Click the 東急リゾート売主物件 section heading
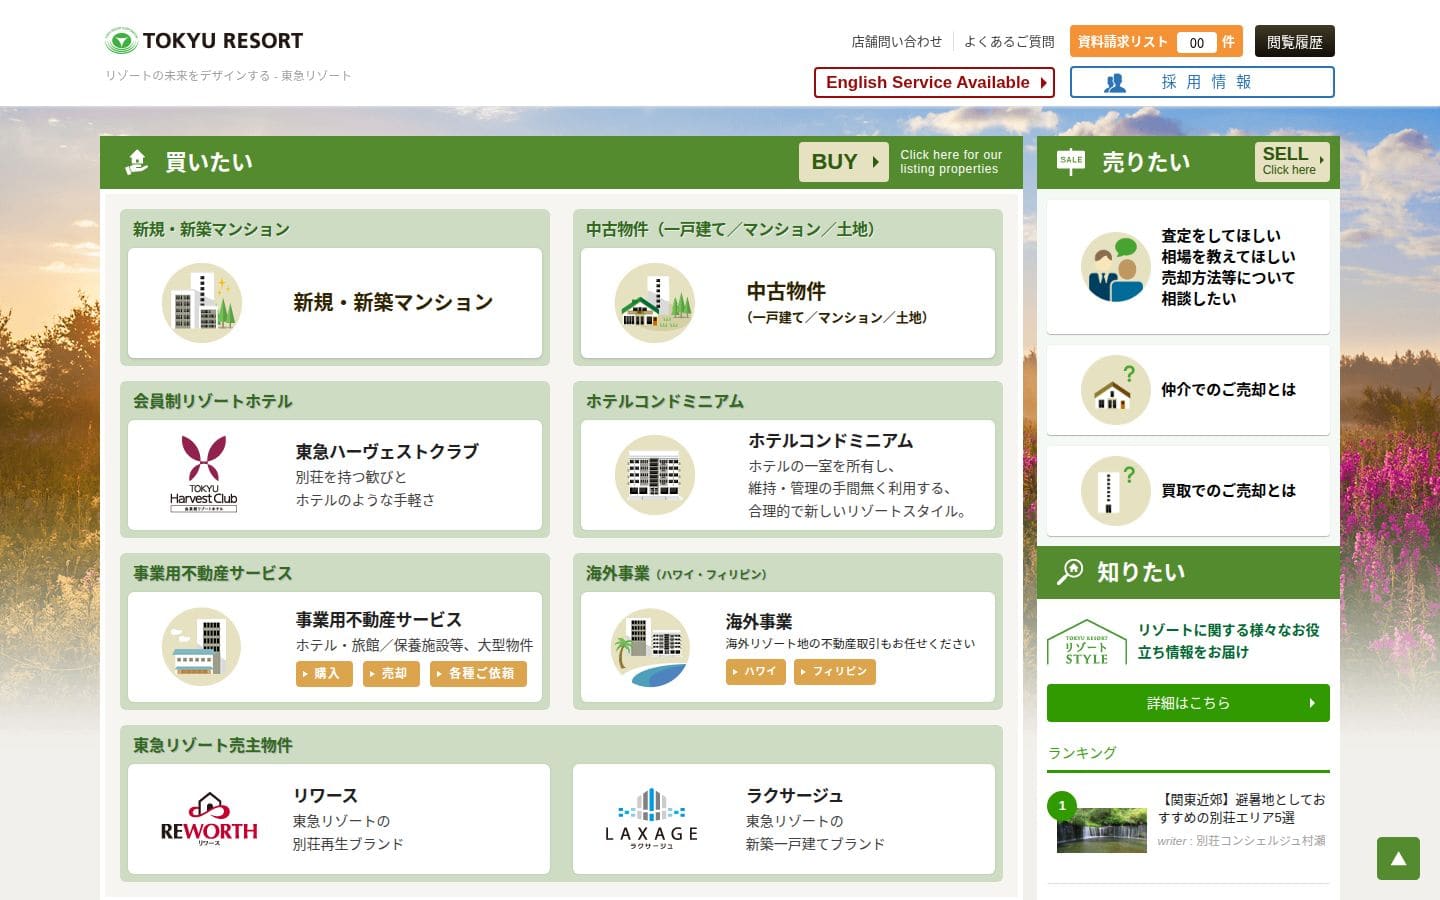The image size is (1440, 900). (x=213, y=745)
